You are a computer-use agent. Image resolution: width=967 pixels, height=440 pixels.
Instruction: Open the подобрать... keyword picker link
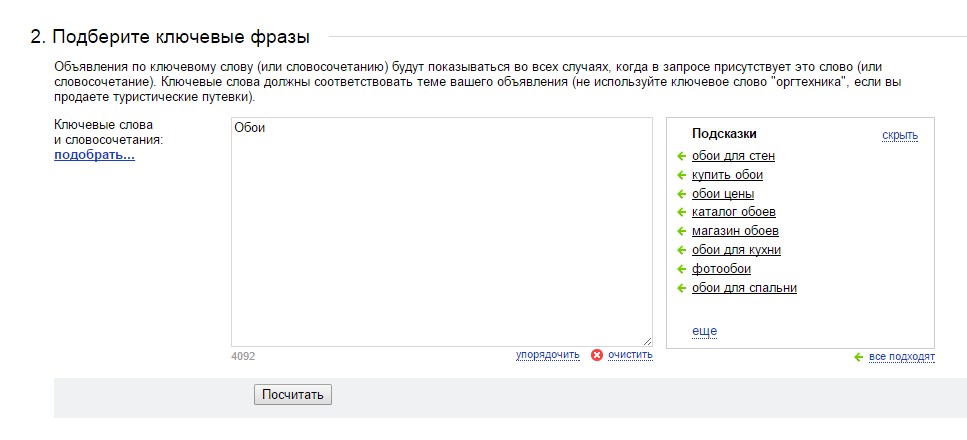point(94,155)
